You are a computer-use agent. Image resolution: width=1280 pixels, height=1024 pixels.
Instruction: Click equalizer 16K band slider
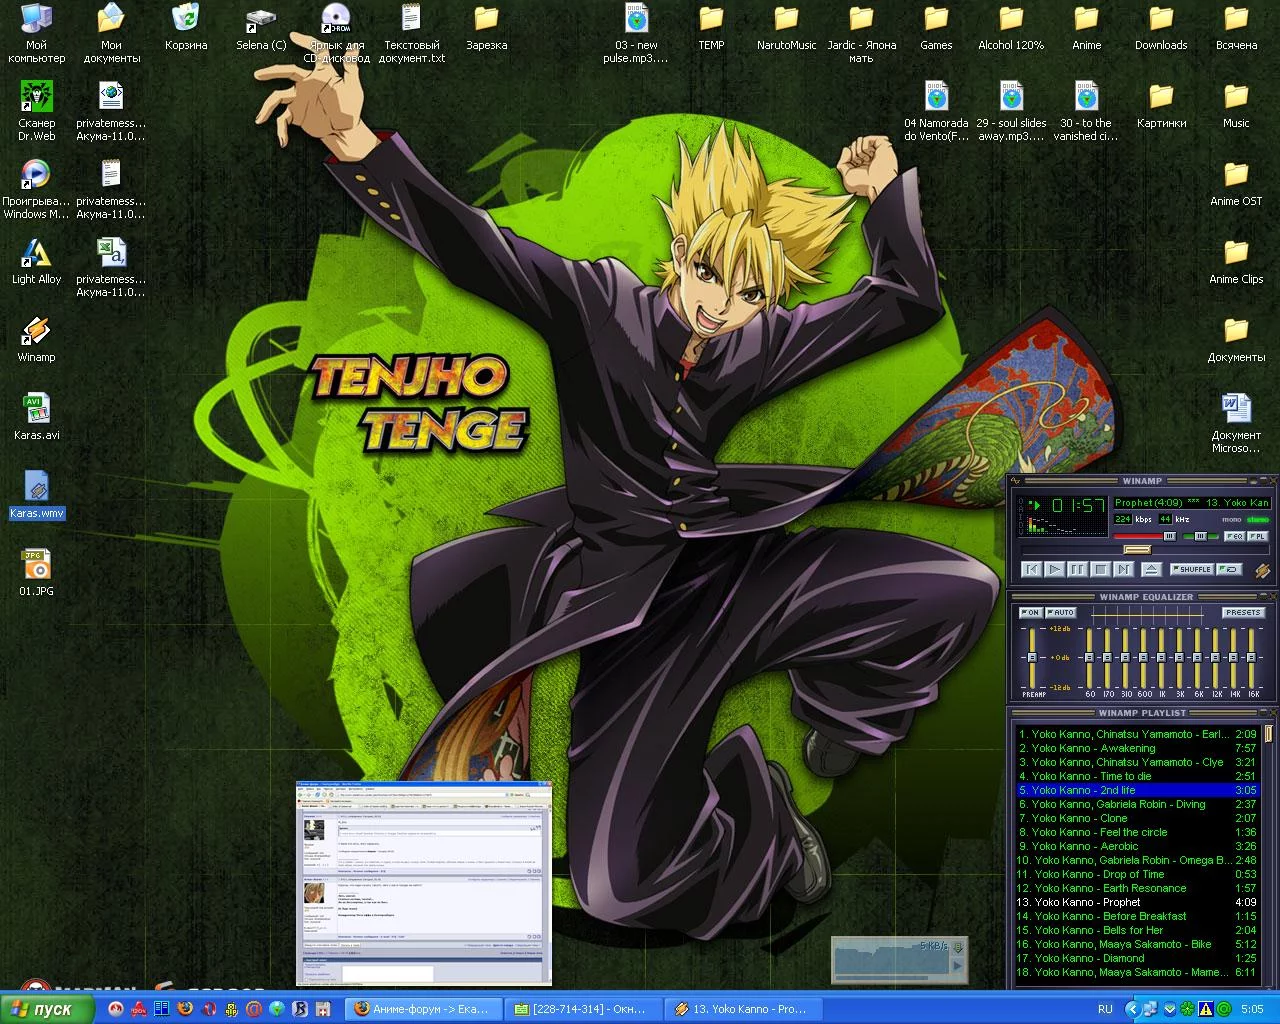(1251, 657)
